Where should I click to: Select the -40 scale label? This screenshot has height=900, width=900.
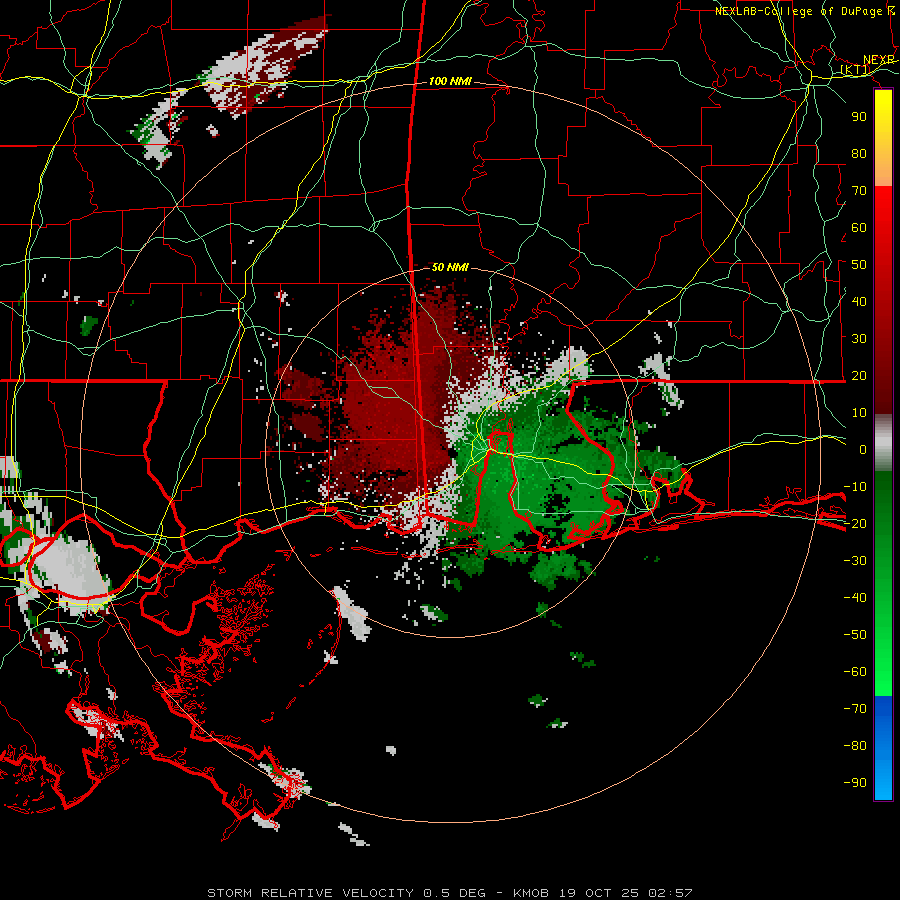pyautogui.click(x=855, y=598)
